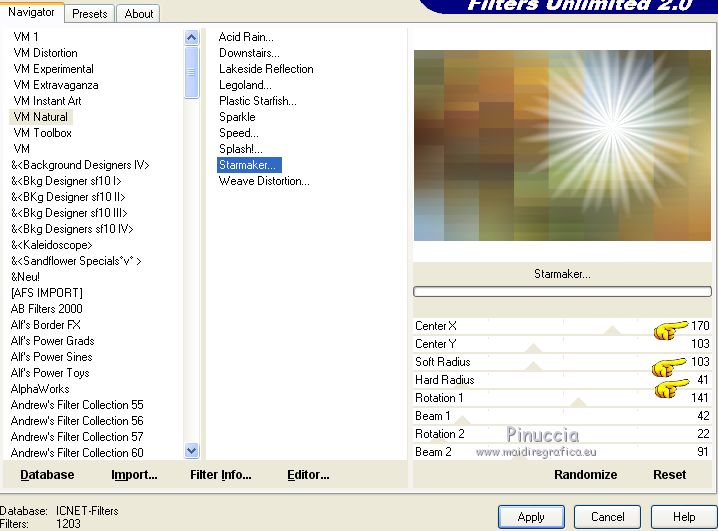Select VM Instant Art category
The image size is (718, 531).
pyautogui.click(x=48, y=101)
